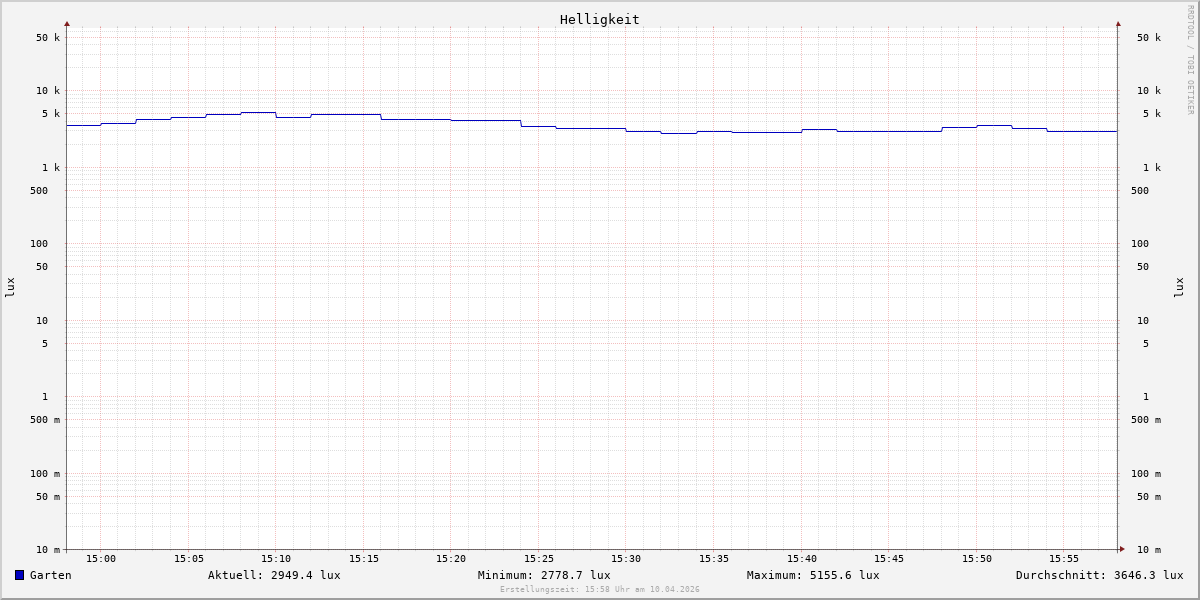Click the 15:05 time axis label
The image size is (1200, 600).
(189, 559)
